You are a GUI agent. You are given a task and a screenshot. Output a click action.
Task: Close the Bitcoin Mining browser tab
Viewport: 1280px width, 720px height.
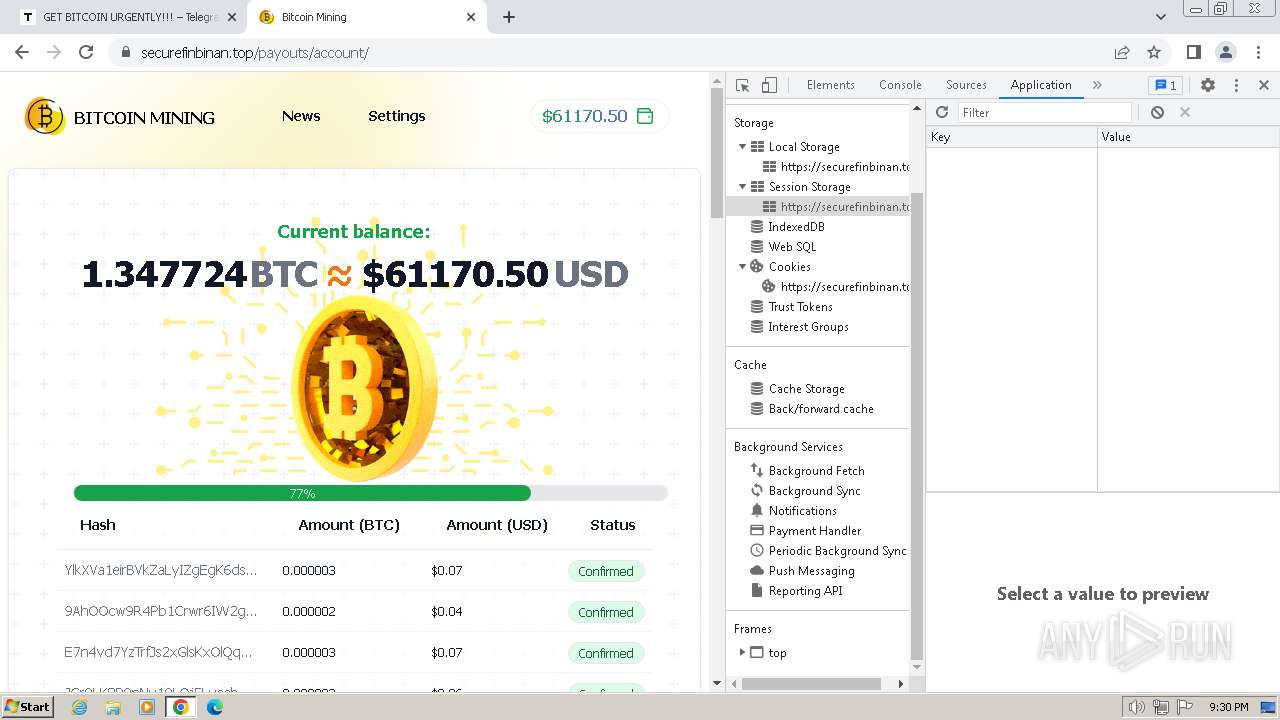[471, 17]
